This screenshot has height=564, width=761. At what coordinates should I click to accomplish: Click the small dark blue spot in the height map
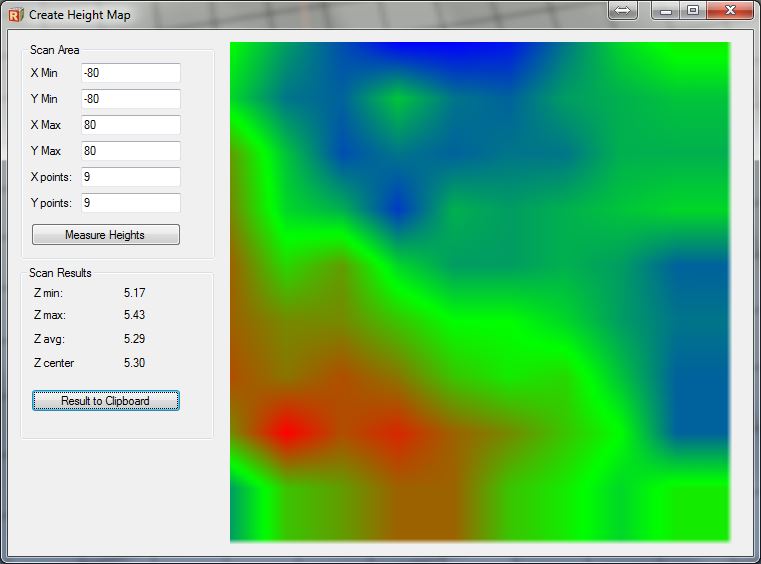[x=398, y=206]
